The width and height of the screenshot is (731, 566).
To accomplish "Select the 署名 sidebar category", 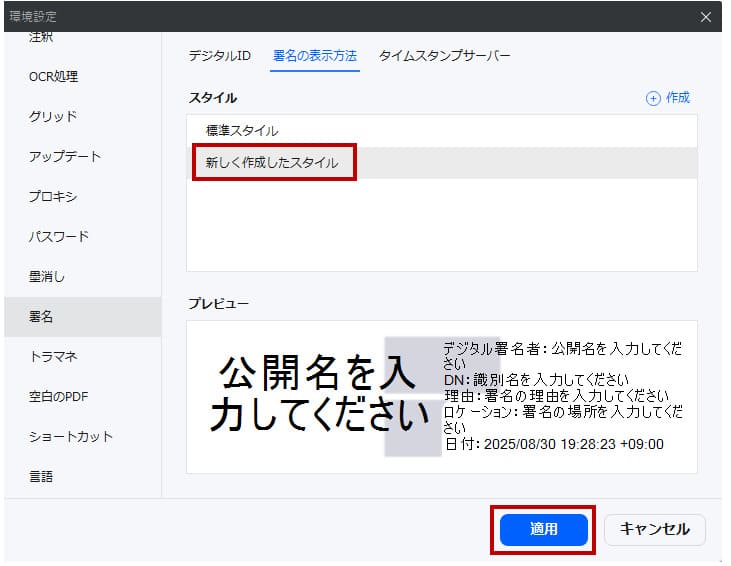I will (x=41, y=317).
